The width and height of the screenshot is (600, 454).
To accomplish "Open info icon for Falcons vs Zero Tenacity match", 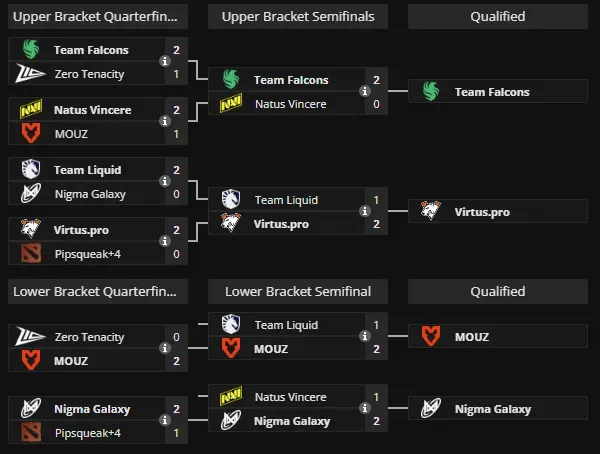I will tap(165, 61).
